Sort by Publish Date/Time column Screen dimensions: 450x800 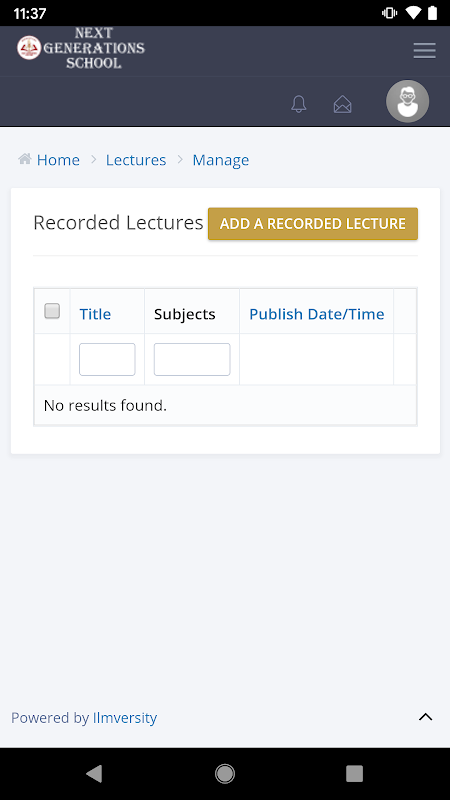pyautogui.click(x=316, y=314)
